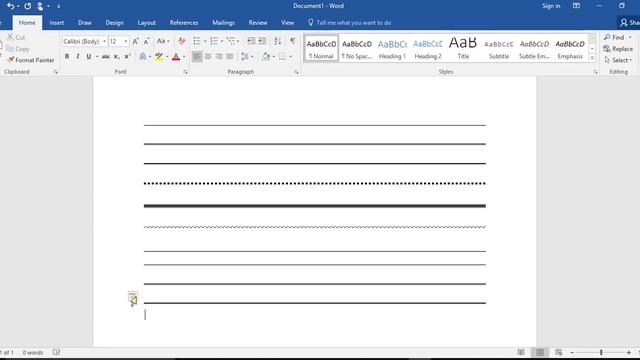640x360 pixels.
Task: Open the font size dropdown
Action: 126,41
